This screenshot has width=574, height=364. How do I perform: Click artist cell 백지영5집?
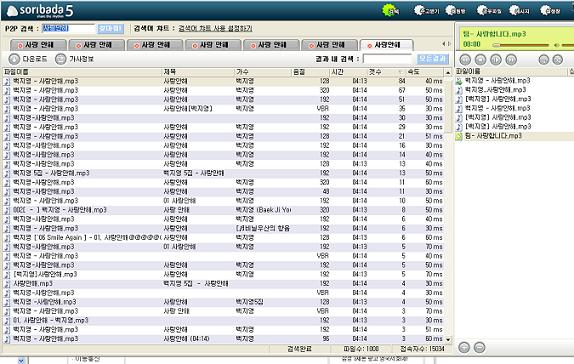pyautogui.click(x=249, y=302)
